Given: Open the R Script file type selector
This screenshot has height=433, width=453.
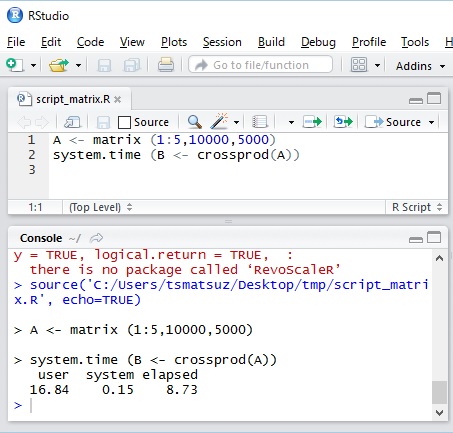Looking at the screenshot, I should click(x=417, y=207).
